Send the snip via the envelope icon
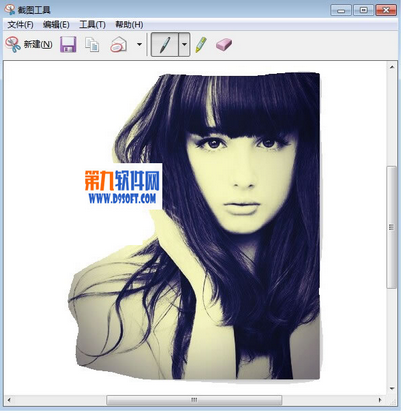The image size is (403, 413). [x=118, y=45]
